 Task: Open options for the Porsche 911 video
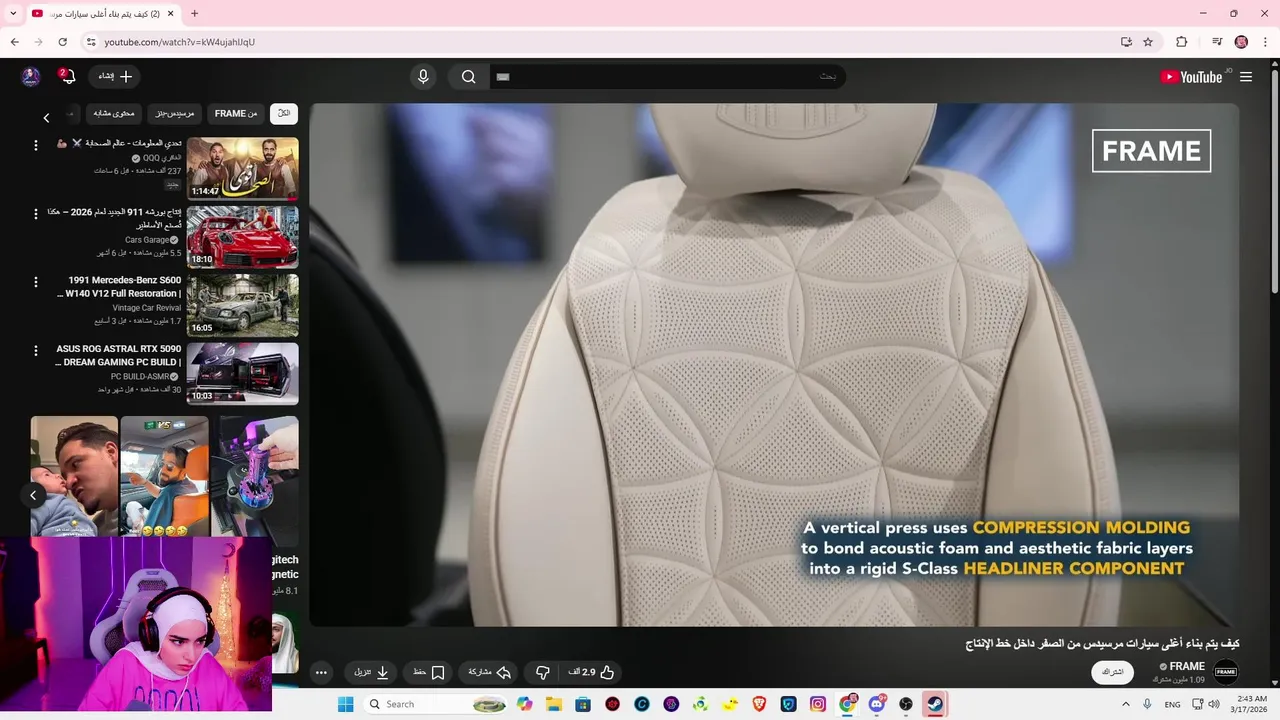pyautogui.click(x=36, y=214)
